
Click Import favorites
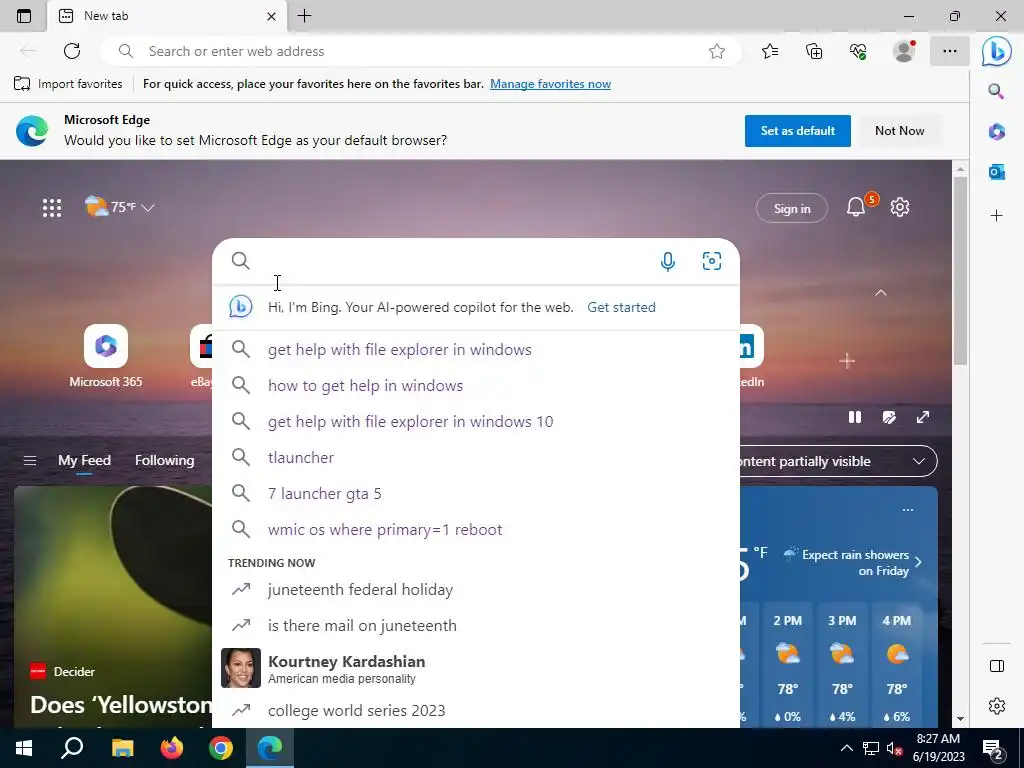(x=68, y=84)
